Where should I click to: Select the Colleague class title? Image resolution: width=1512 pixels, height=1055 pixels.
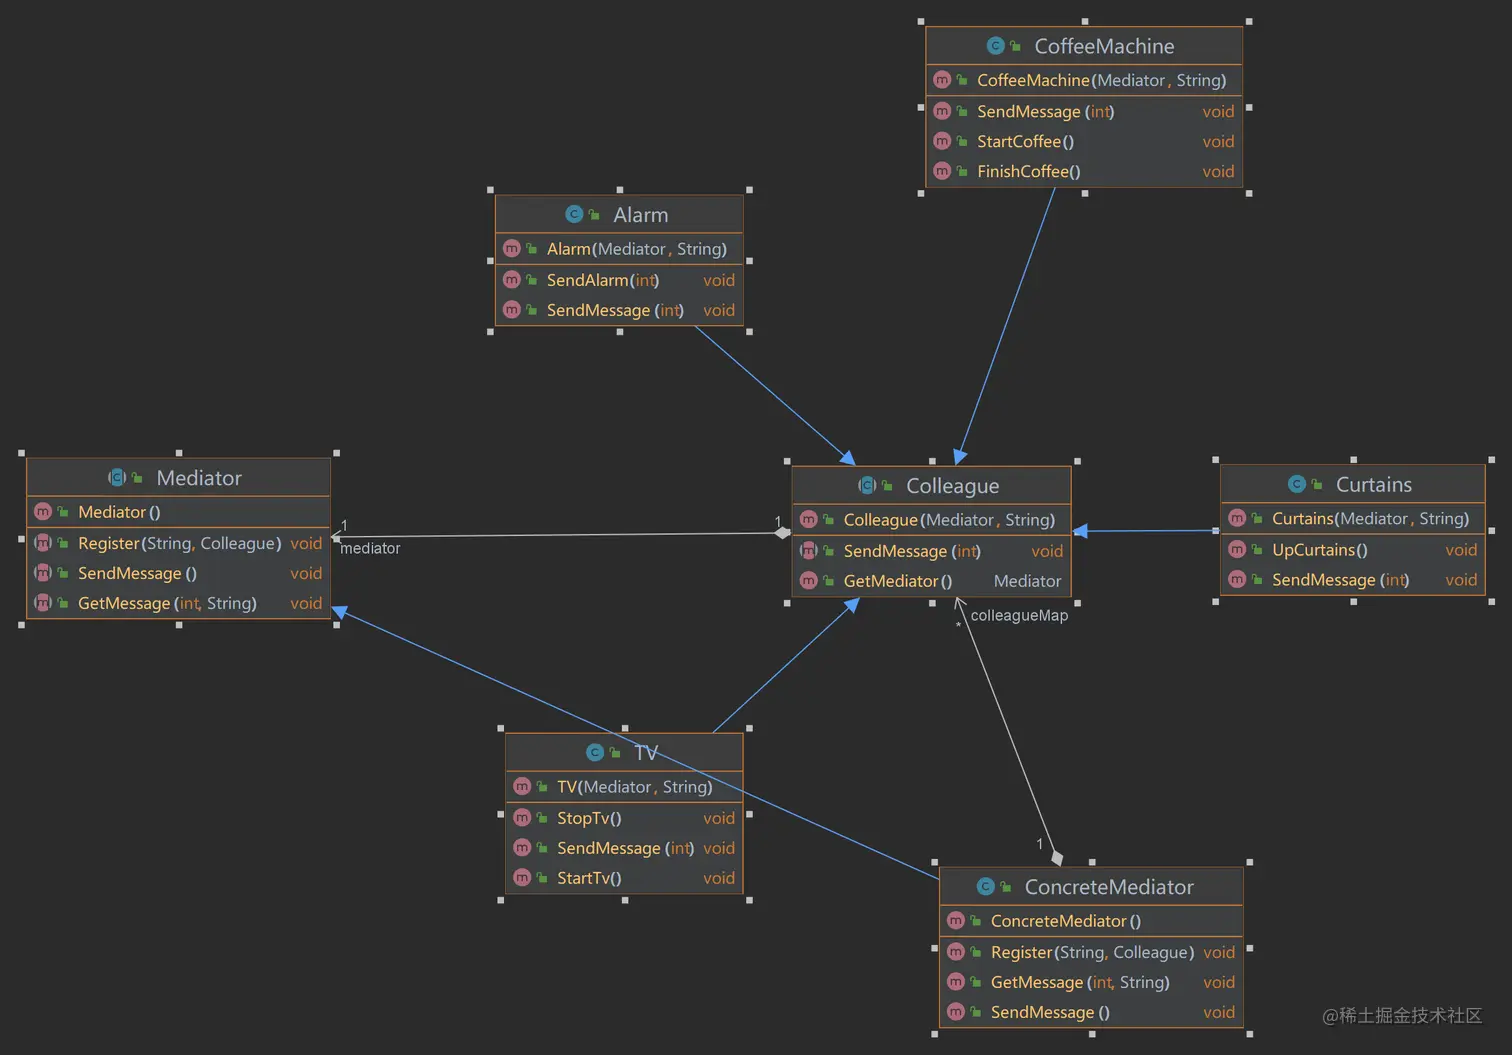click(x=952, y=486)
